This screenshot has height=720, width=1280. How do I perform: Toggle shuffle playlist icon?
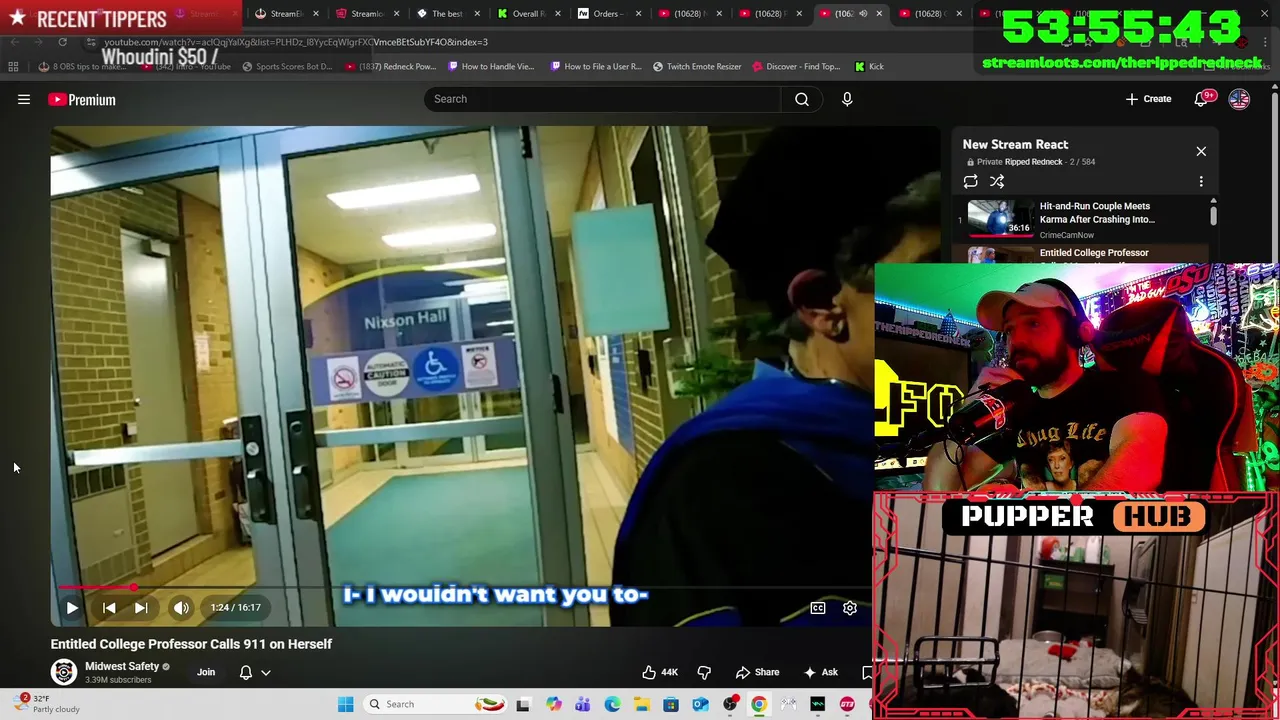coord(997,181)
